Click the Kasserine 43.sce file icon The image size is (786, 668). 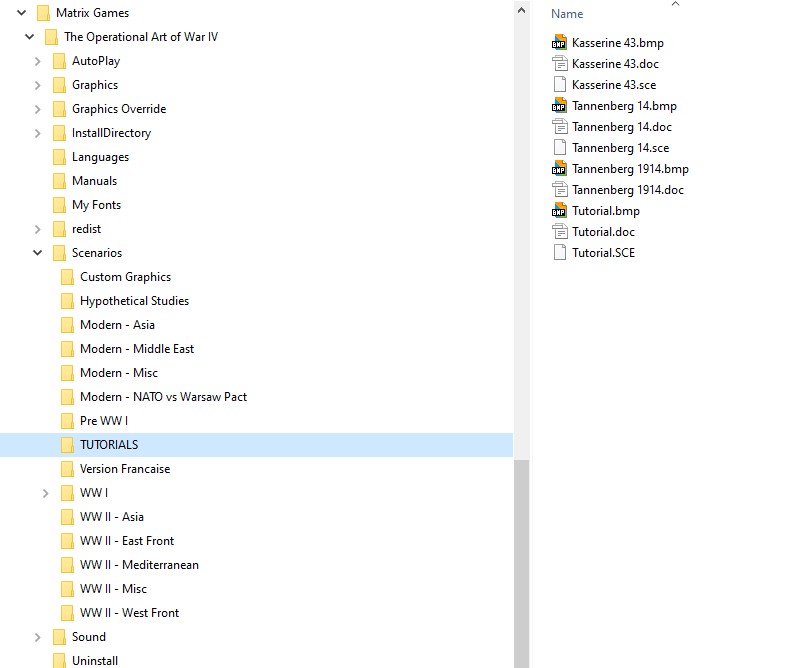tap(559, 85)
